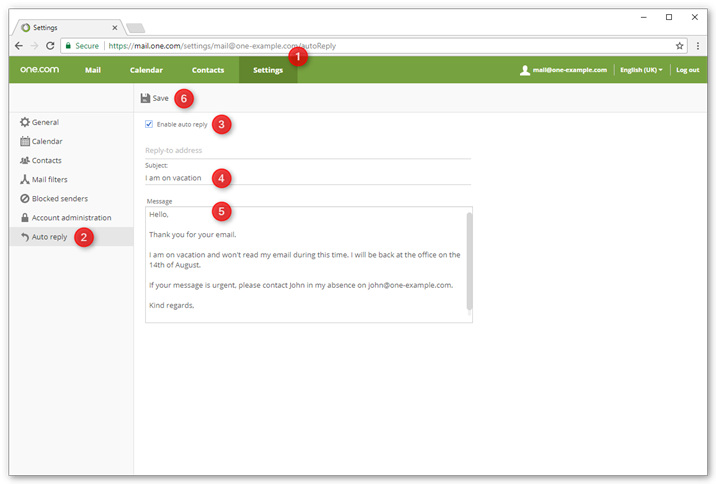Image resolution: width=716 pixels, height=484 pixels.
Task: Select the Settings tab
Action: pos(268,70)
